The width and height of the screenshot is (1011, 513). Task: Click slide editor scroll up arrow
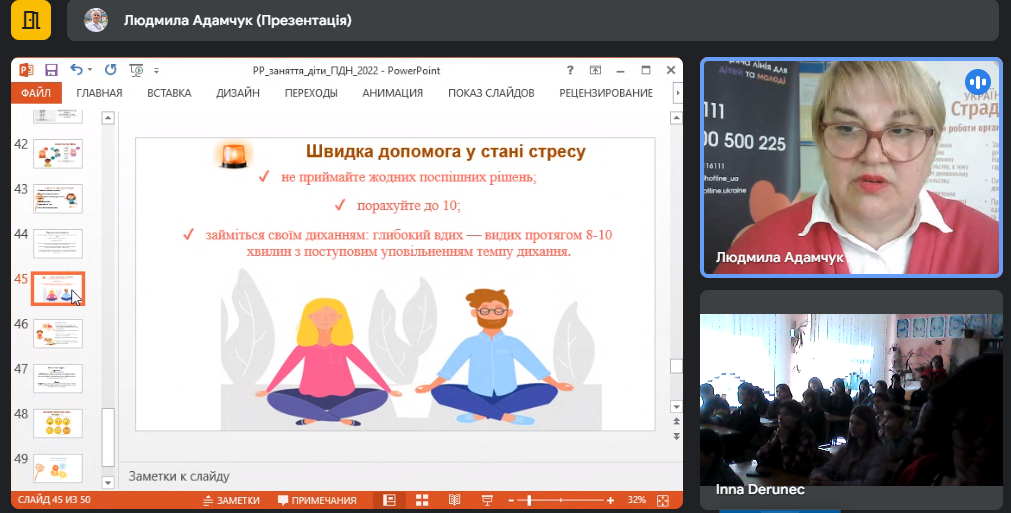[676, 118]
